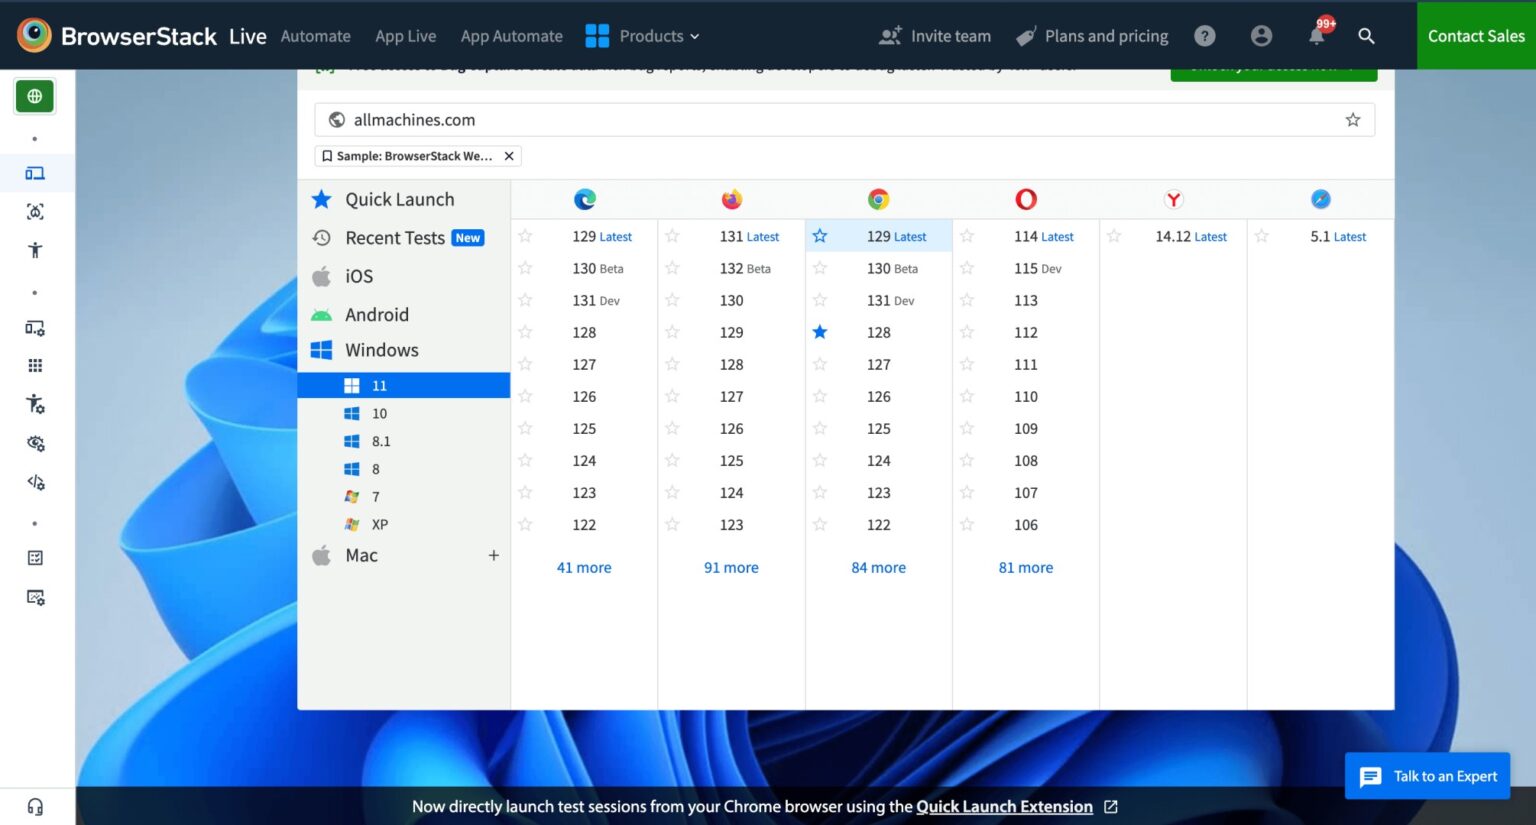The width and height of the screenshot is (1536, 825).
Task: Select the Safari browser icon
Action: coord(1320,198)
